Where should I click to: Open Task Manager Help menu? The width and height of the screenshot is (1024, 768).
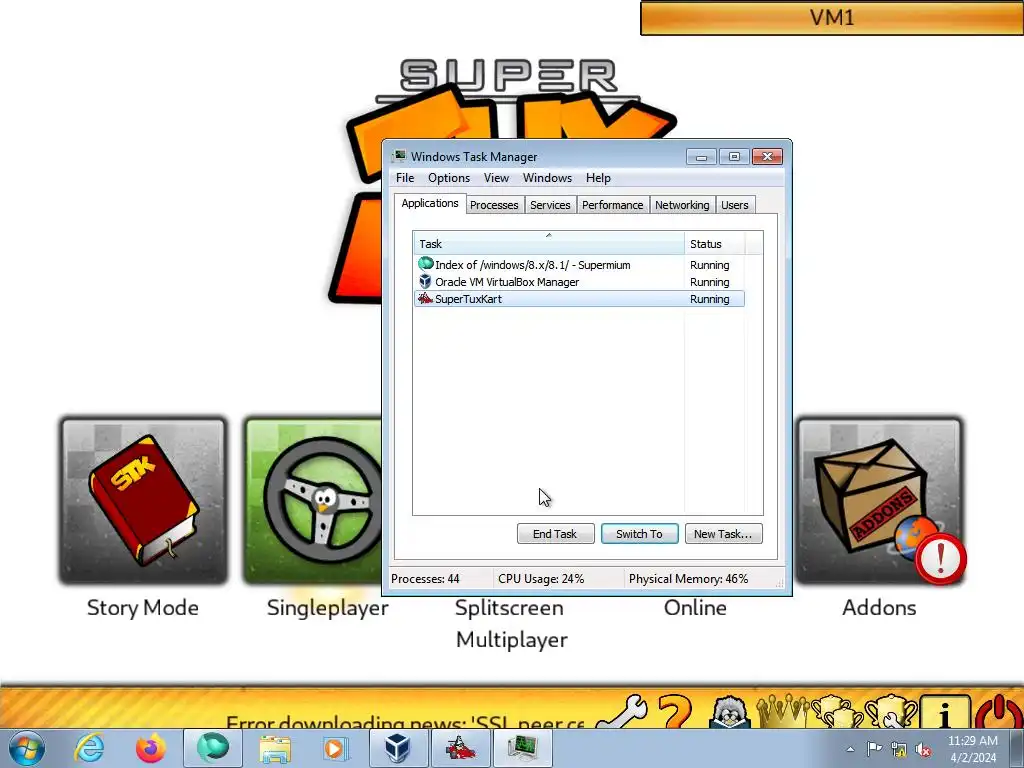tap(598, 178)
